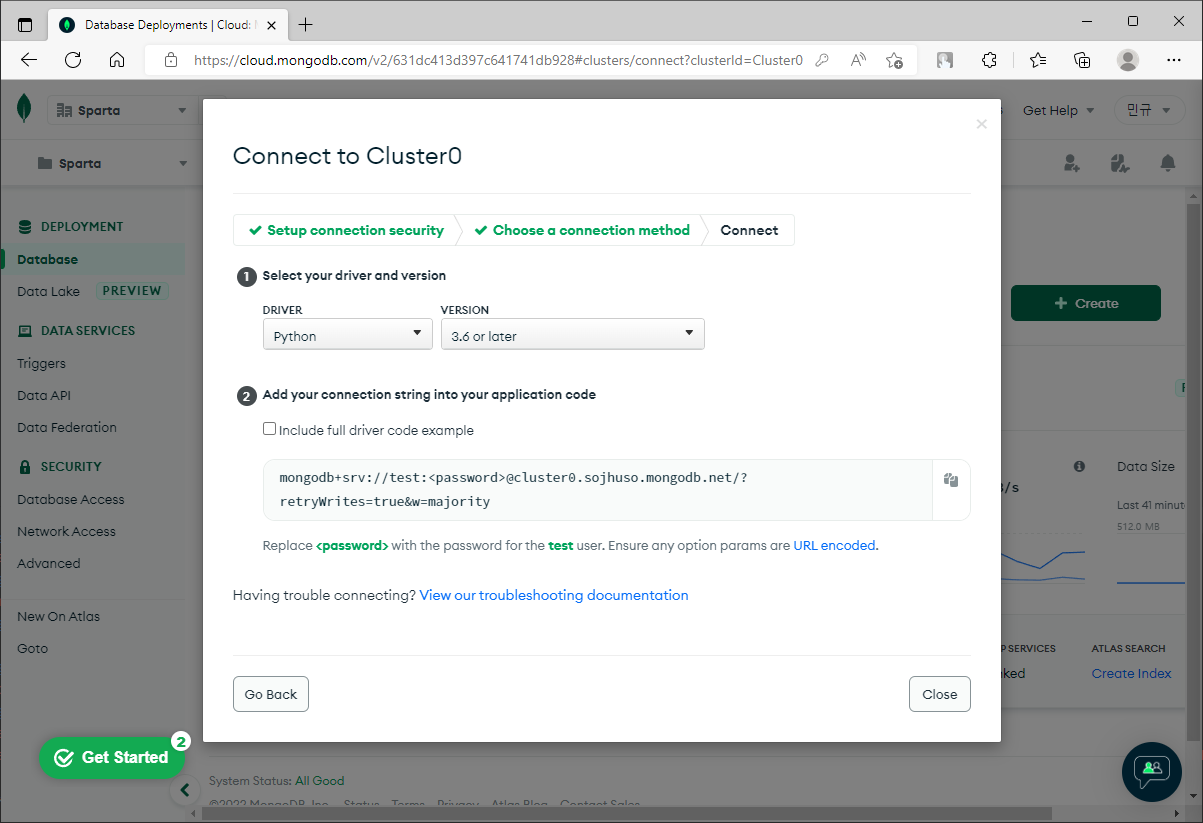Select the Connect step
The height and width of the screenshot is (823, 1203).
(x=749, y=230)
